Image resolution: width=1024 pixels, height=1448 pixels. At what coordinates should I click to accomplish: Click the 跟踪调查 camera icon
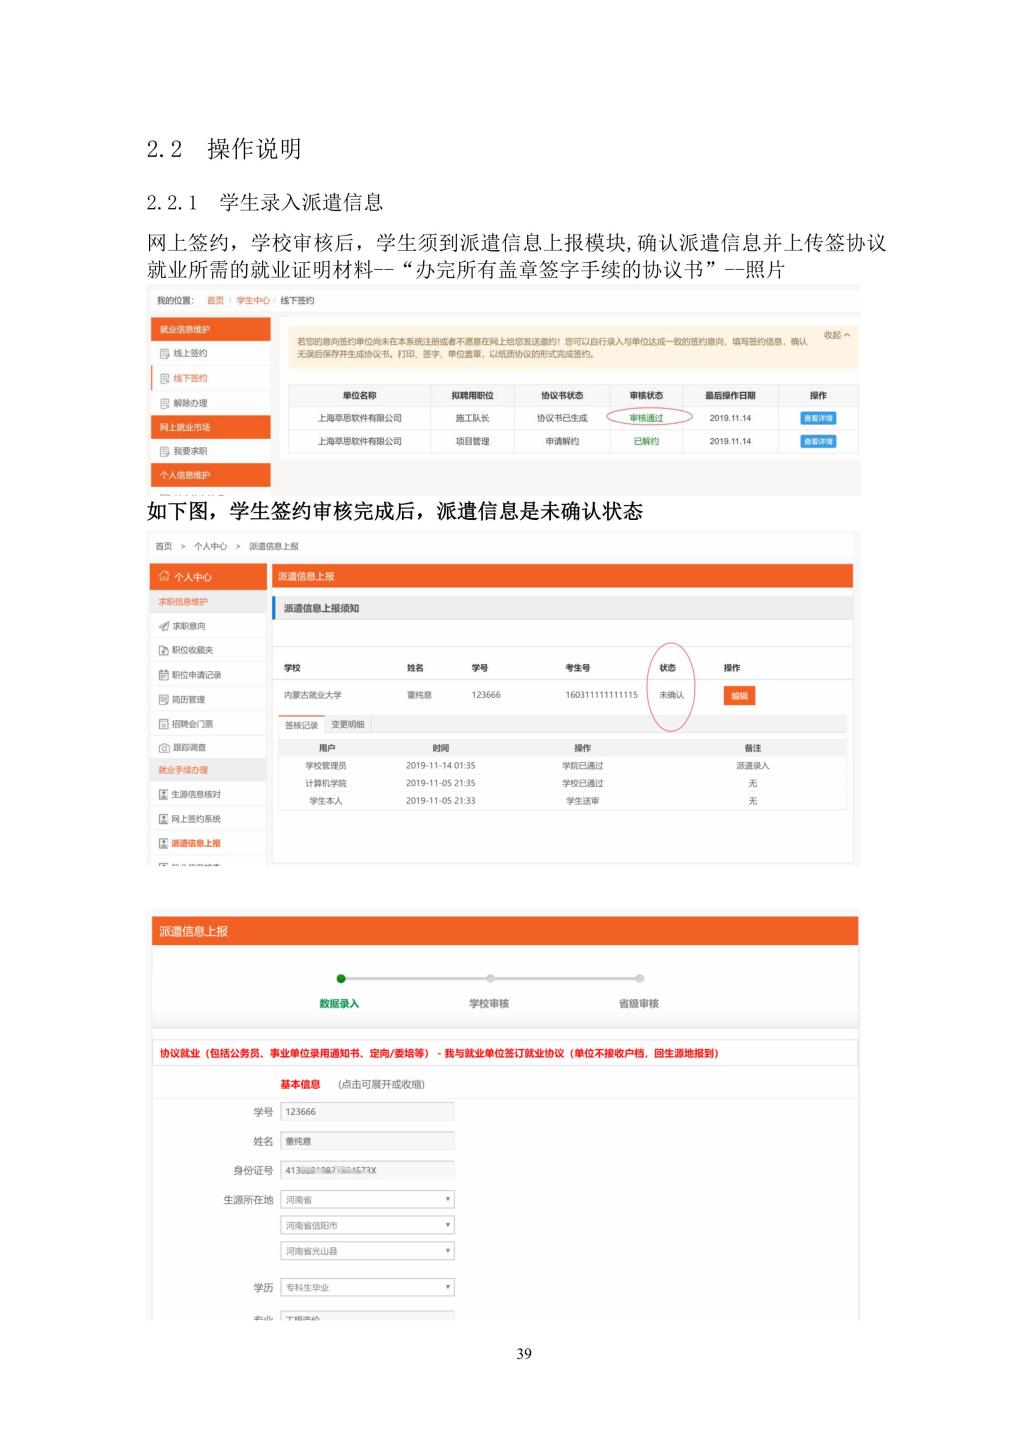click(164, 748)
